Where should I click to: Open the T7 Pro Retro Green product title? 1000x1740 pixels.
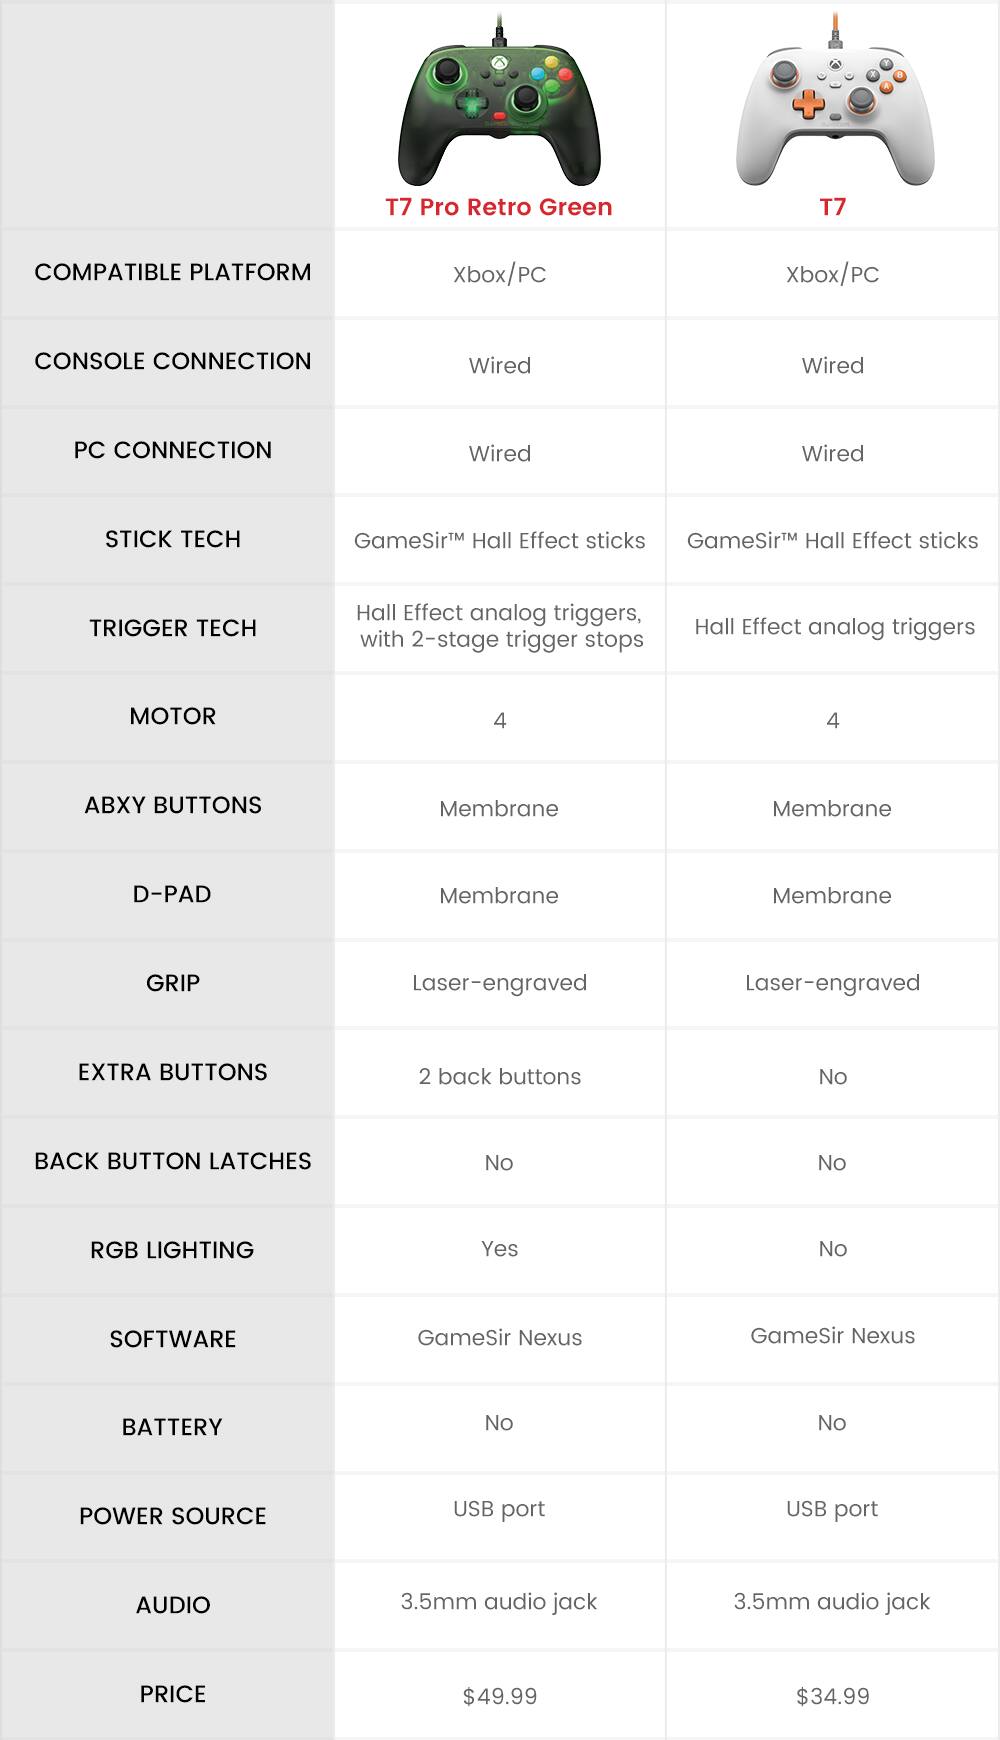499,207
